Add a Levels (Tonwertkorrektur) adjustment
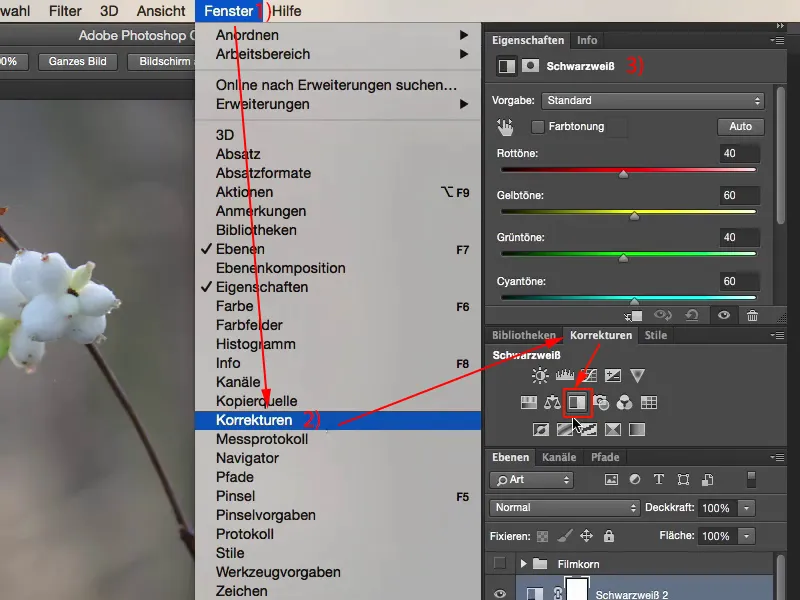Image resolution: width=800 pixels, height=600 pixels. click(x=565, y=376)
